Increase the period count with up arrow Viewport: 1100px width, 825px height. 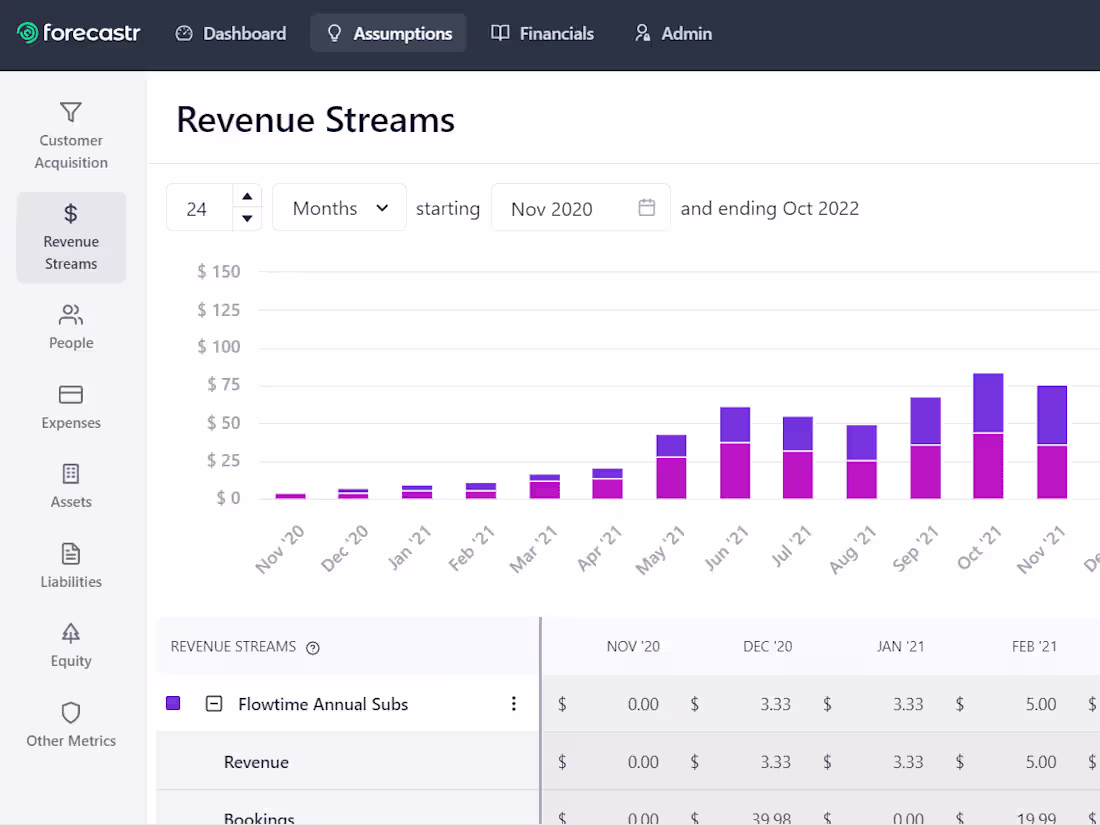(247, 196)
